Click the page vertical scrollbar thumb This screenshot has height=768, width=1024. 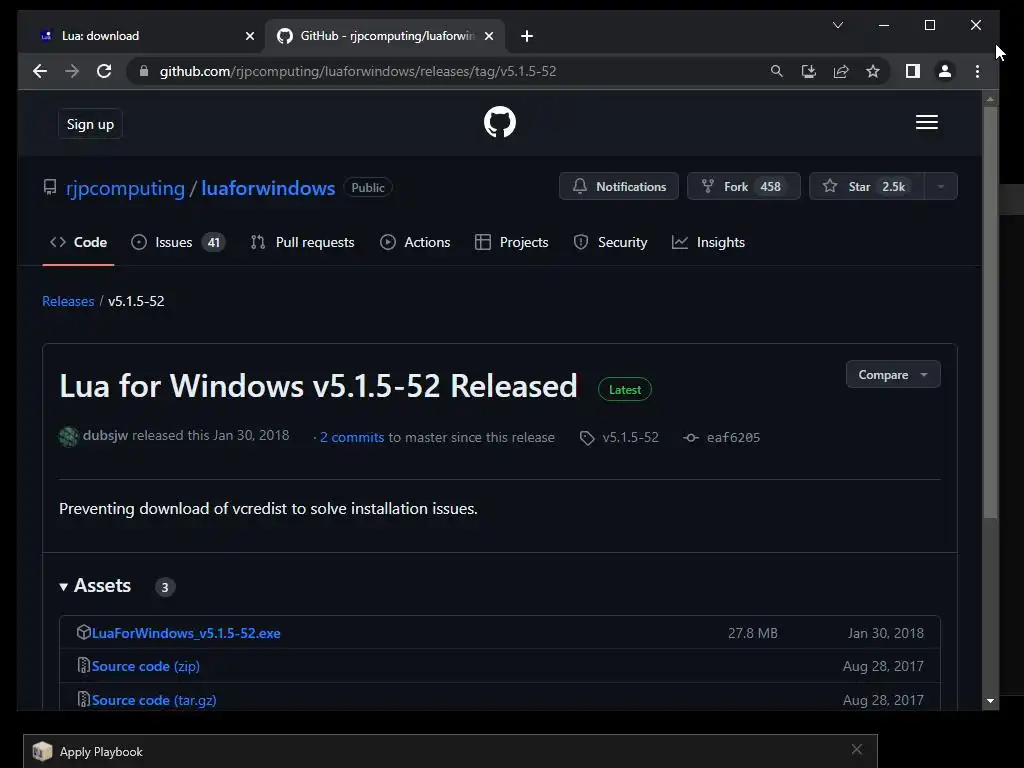(990, 313)
